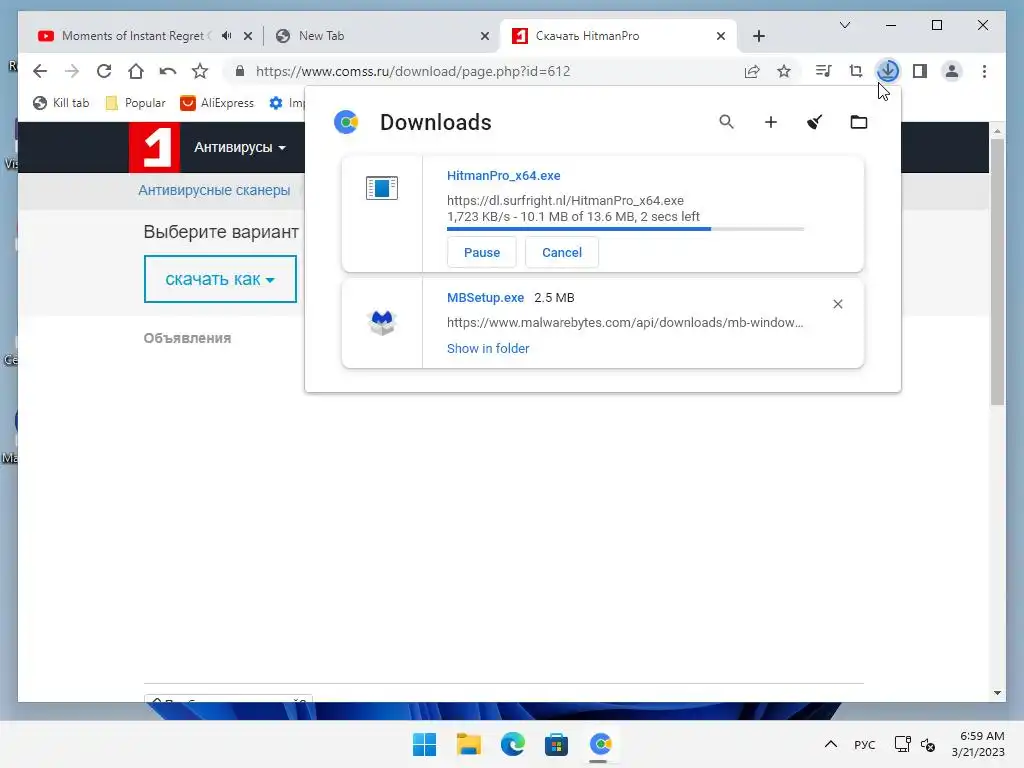Open File Explorer from taskbar
The image size is (1024, 768).
468,744
